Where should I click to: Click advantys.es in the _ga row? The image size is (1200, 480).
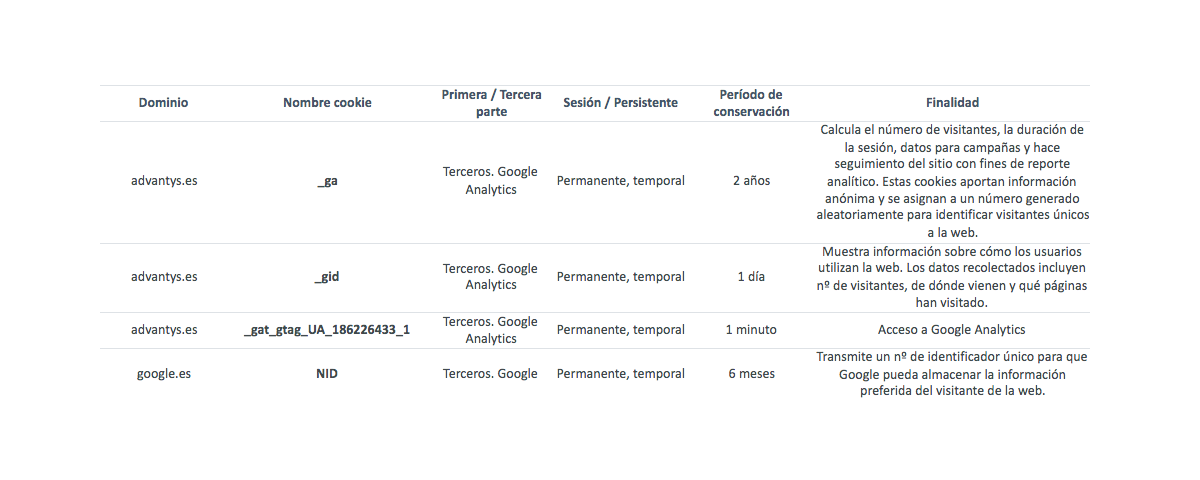[x=164, y=182]
